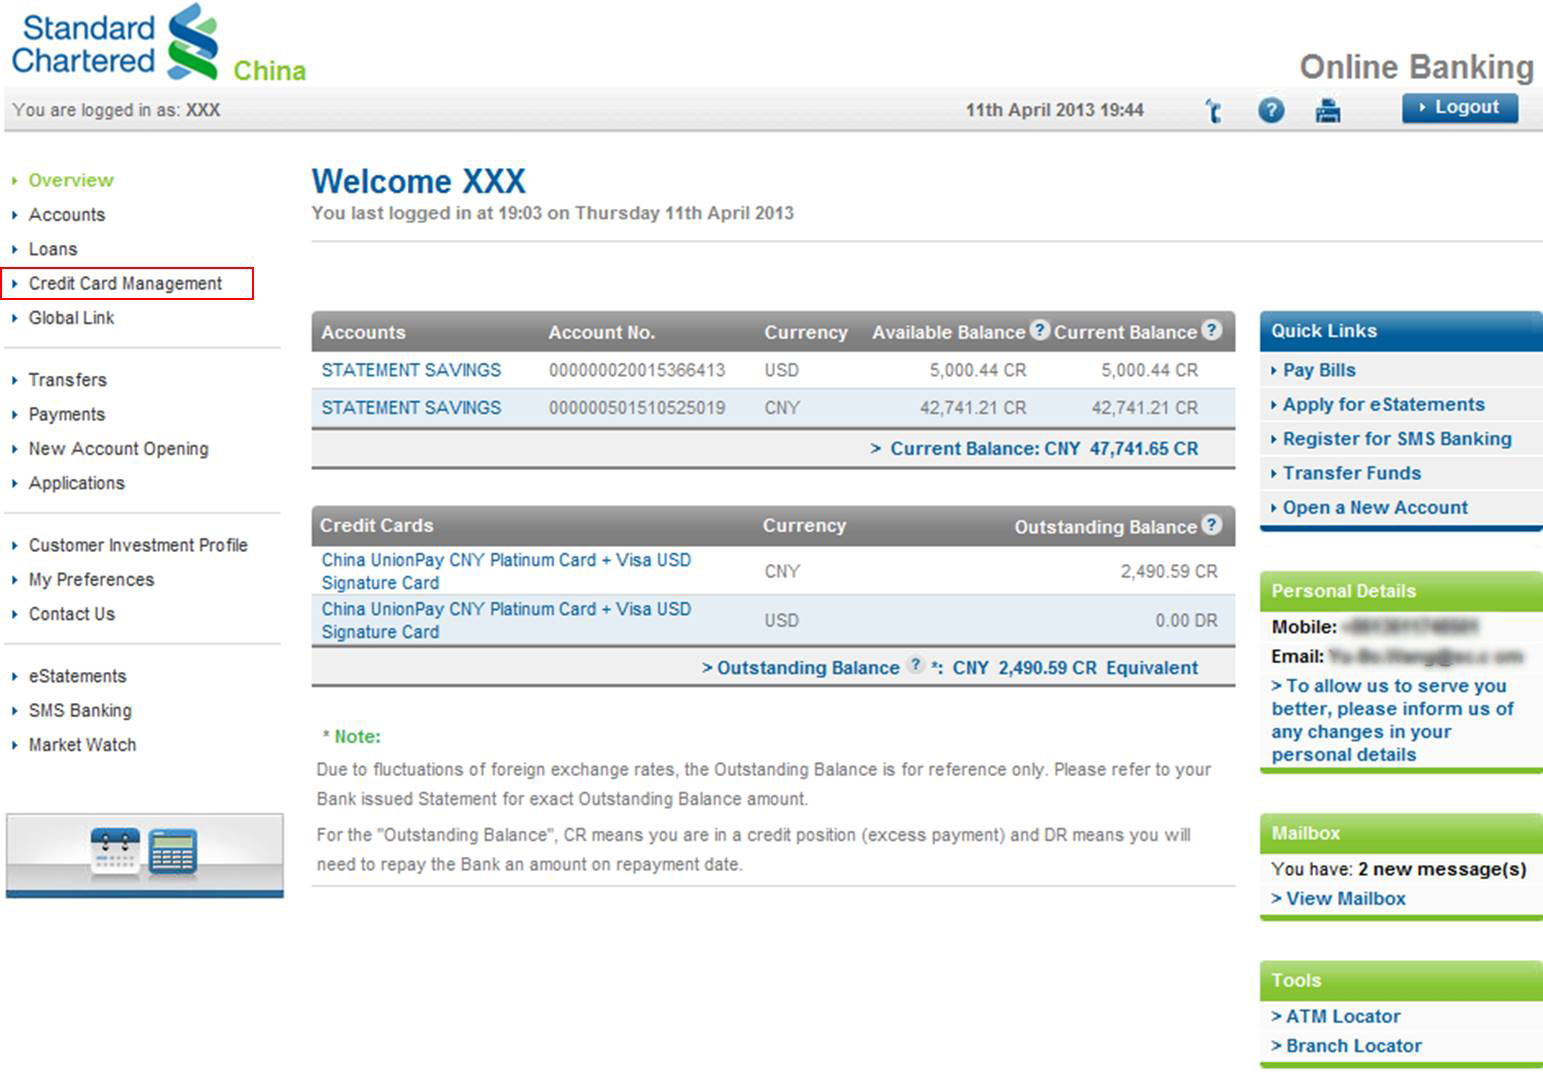Open Credit Card Management menu item
The width and height of the screenshot is (1543, 1075).
(x=125, y=283)
